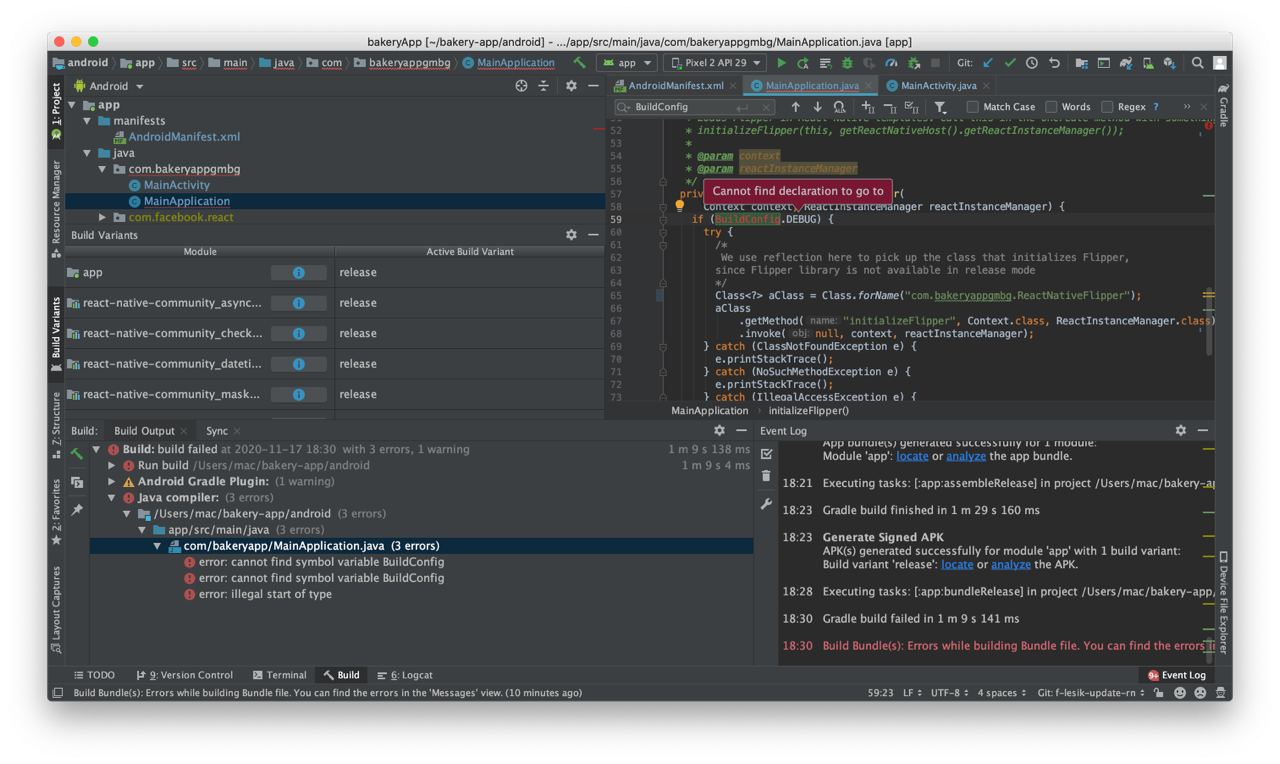This screenshot has height=764, width=1280.
Task: Click the analyze link for the app bundle
Action: 965,456
